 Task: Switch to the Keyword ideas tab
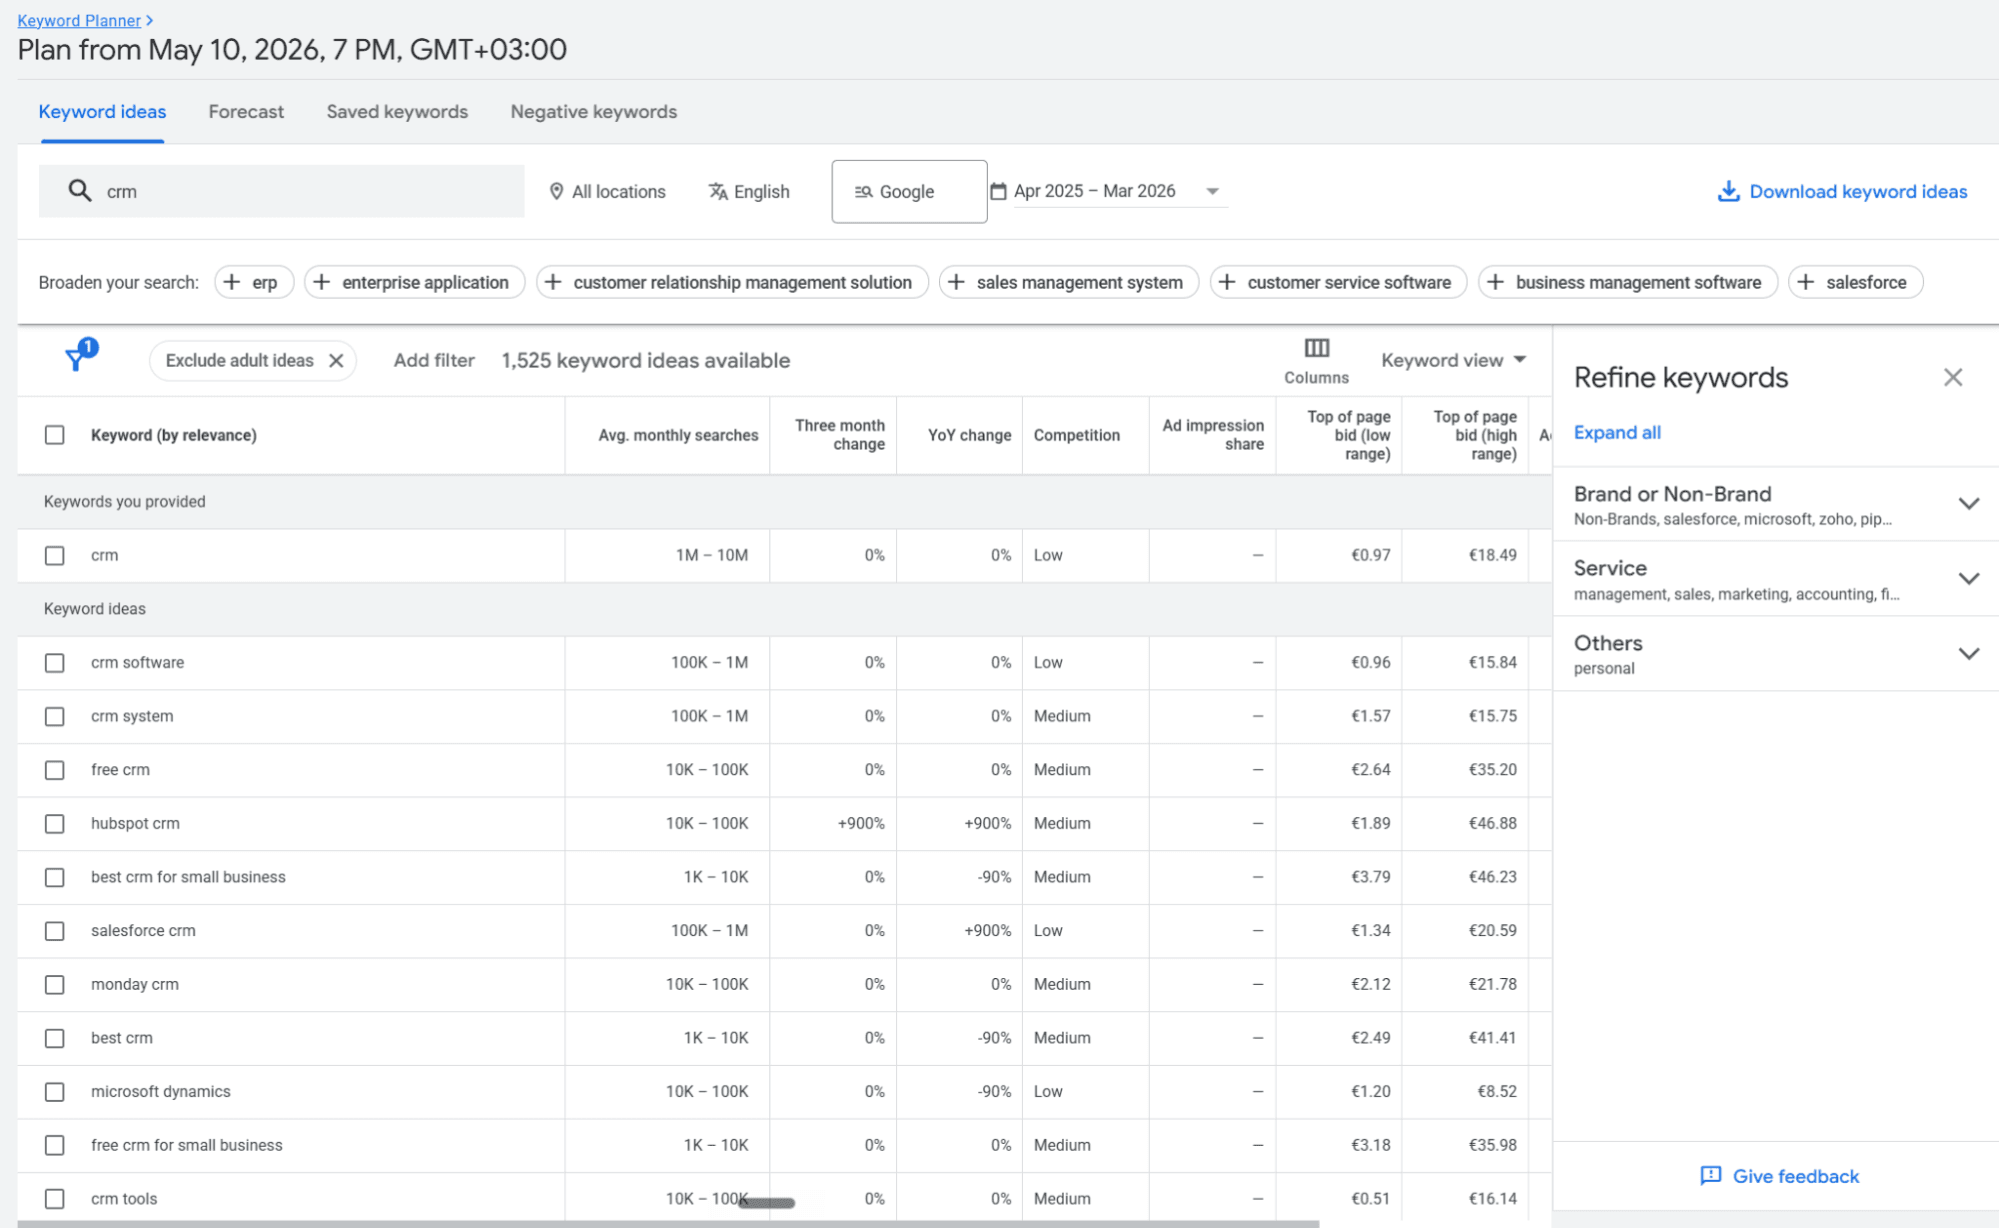pos(102,112)
